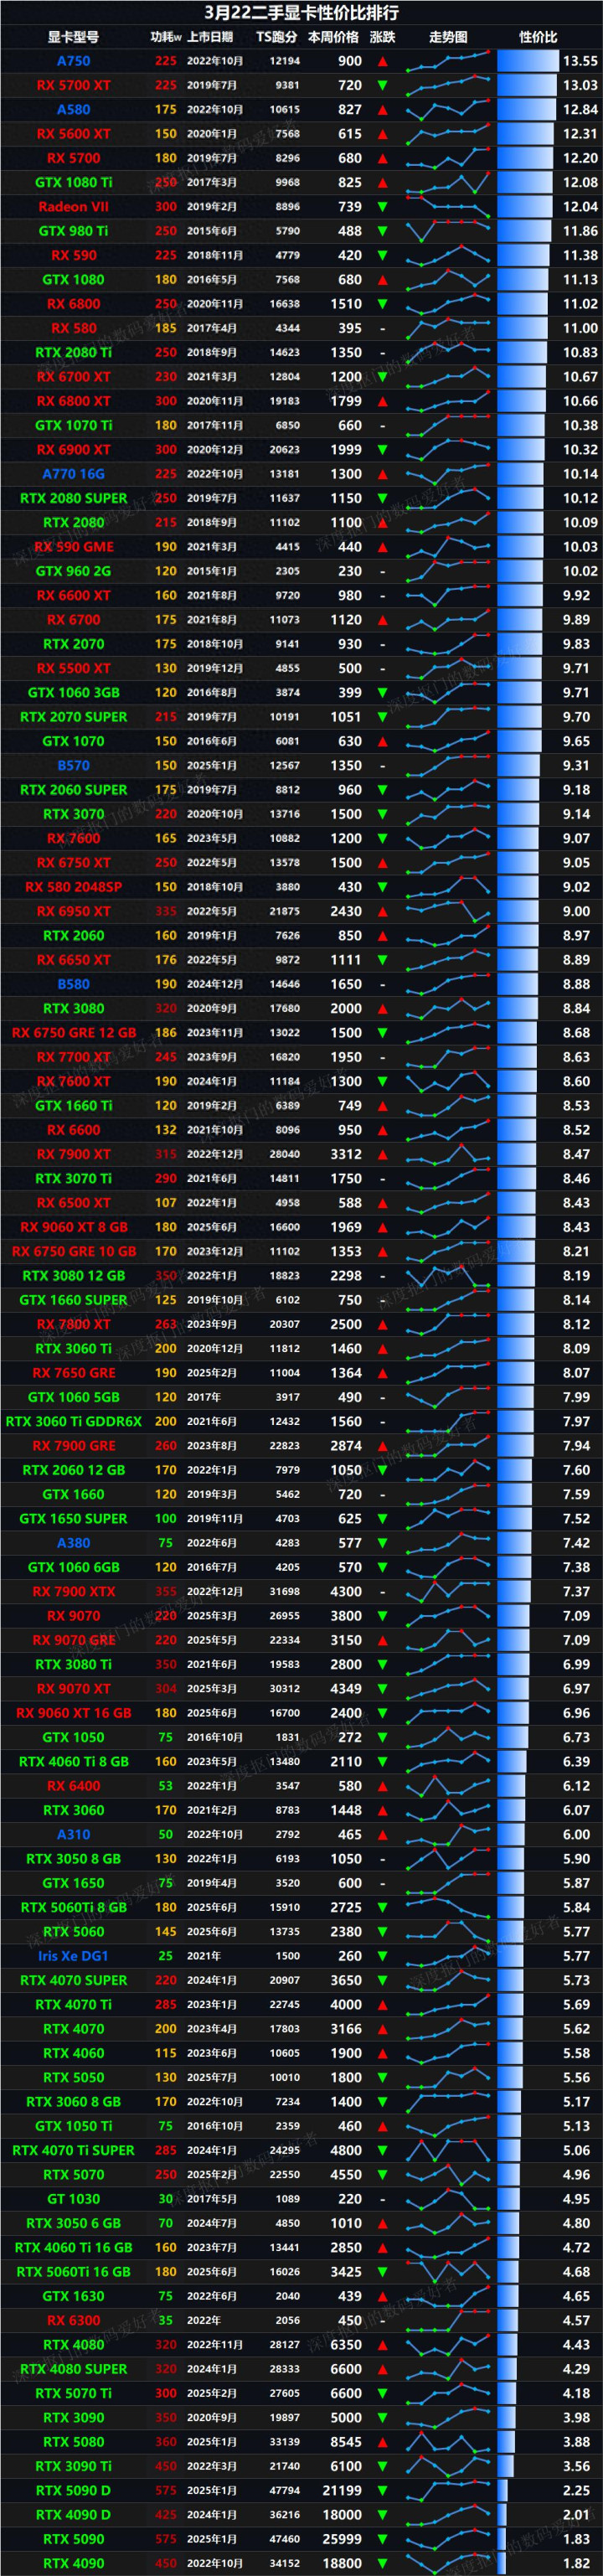Click the TS score 47794
The width and height of the screenshot is (603, 2576).
point(284,2491)
